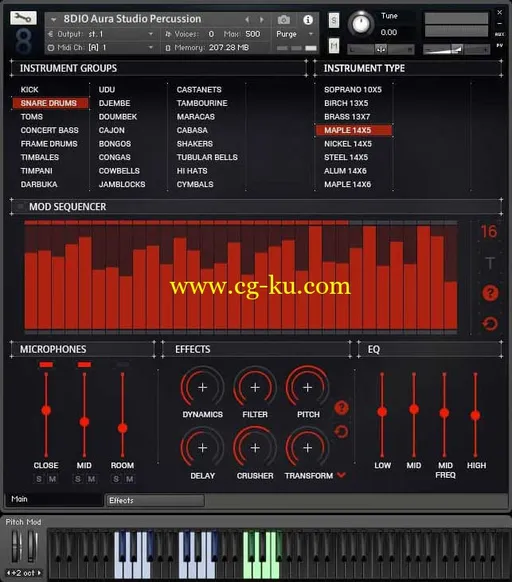Select the COWBELLS instrument group
Image resolution: width=512 pixels, height=582 pixels.
[x=119, y=171]
